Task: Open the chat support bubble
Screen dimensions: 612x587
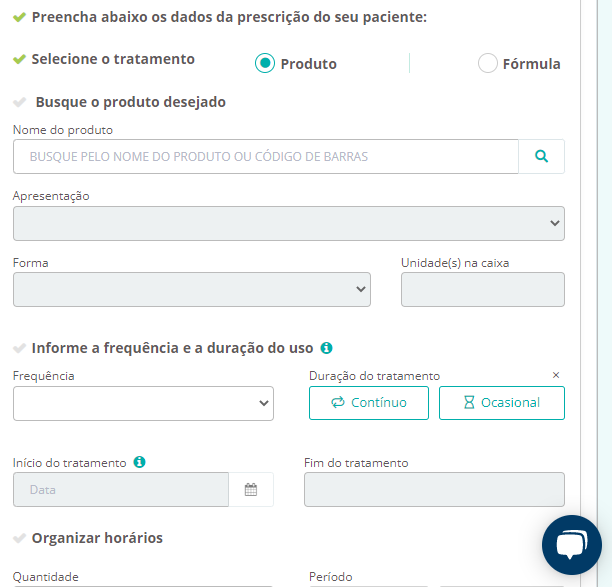Action: click(x=571, y=545)
